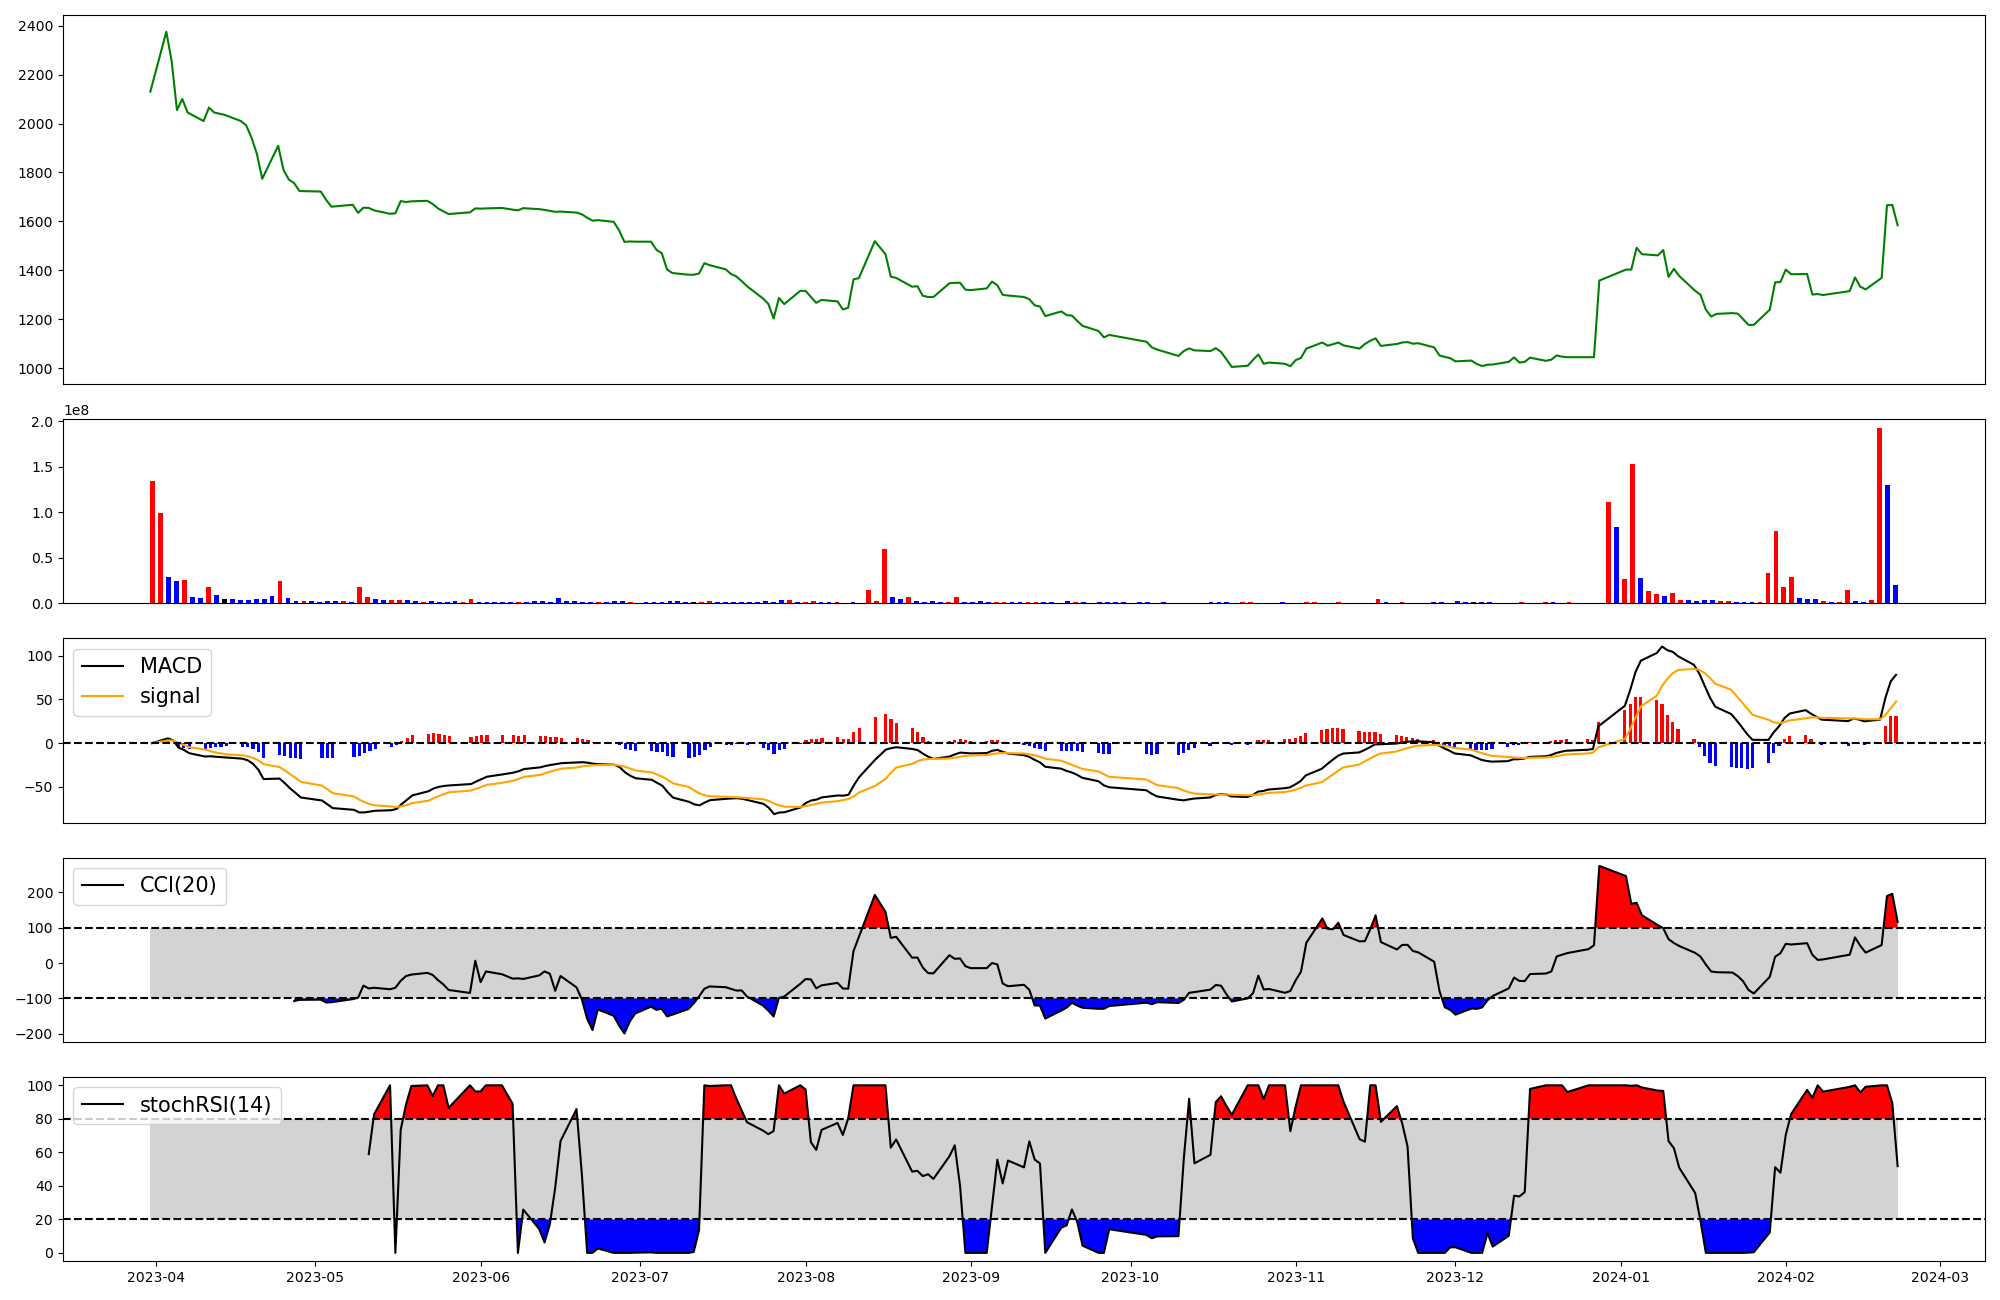Click the tallest blue volume bar

[1887, 543]
